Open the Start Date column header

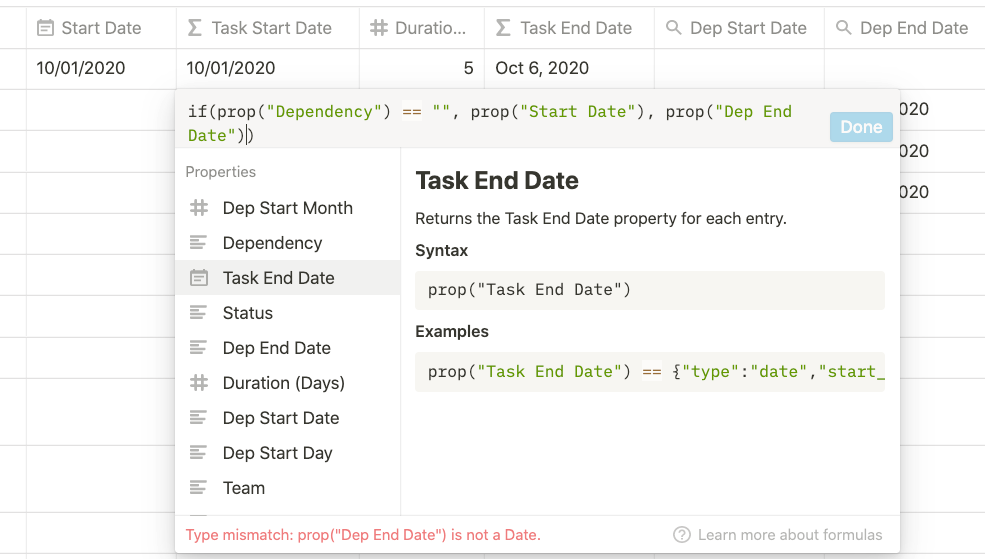click(100, 28)
